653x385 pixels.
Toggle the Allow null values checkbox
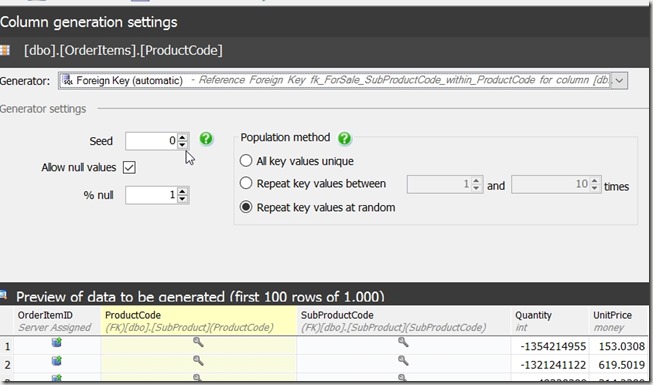(129, 168)
